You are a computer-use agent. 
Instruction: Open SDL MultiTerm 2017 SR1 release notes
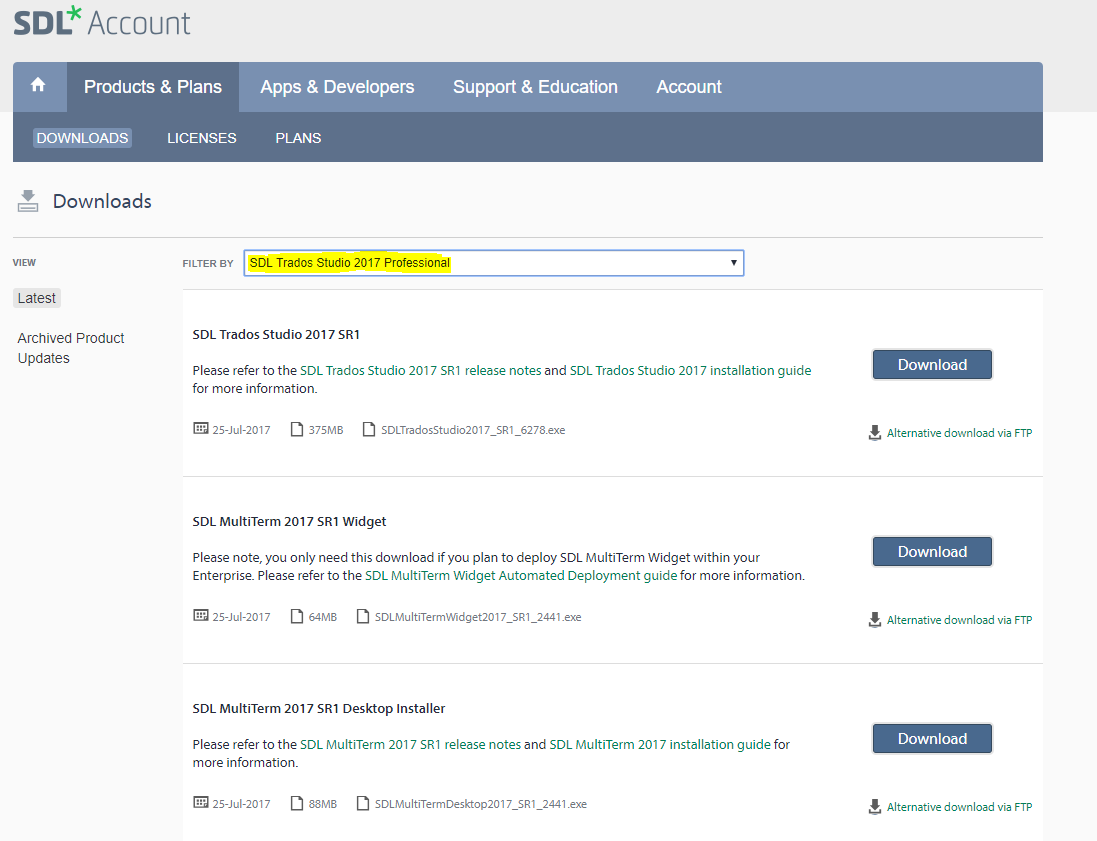(x=411, y=744)
